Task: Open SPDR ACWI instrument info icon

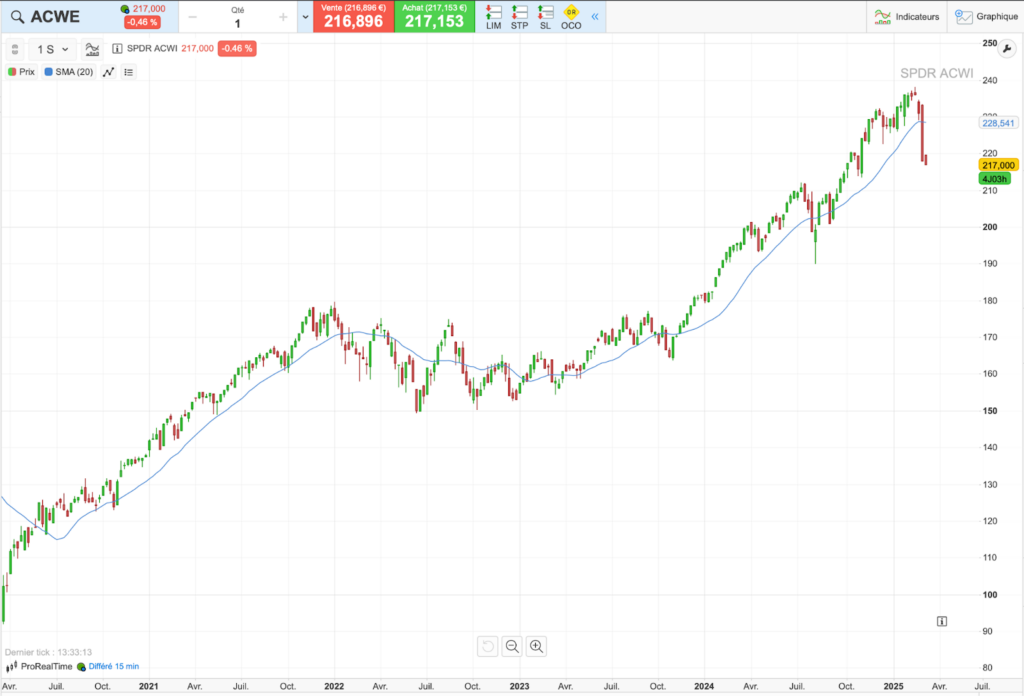Action: pyautogui.click(x=117, y=48)
